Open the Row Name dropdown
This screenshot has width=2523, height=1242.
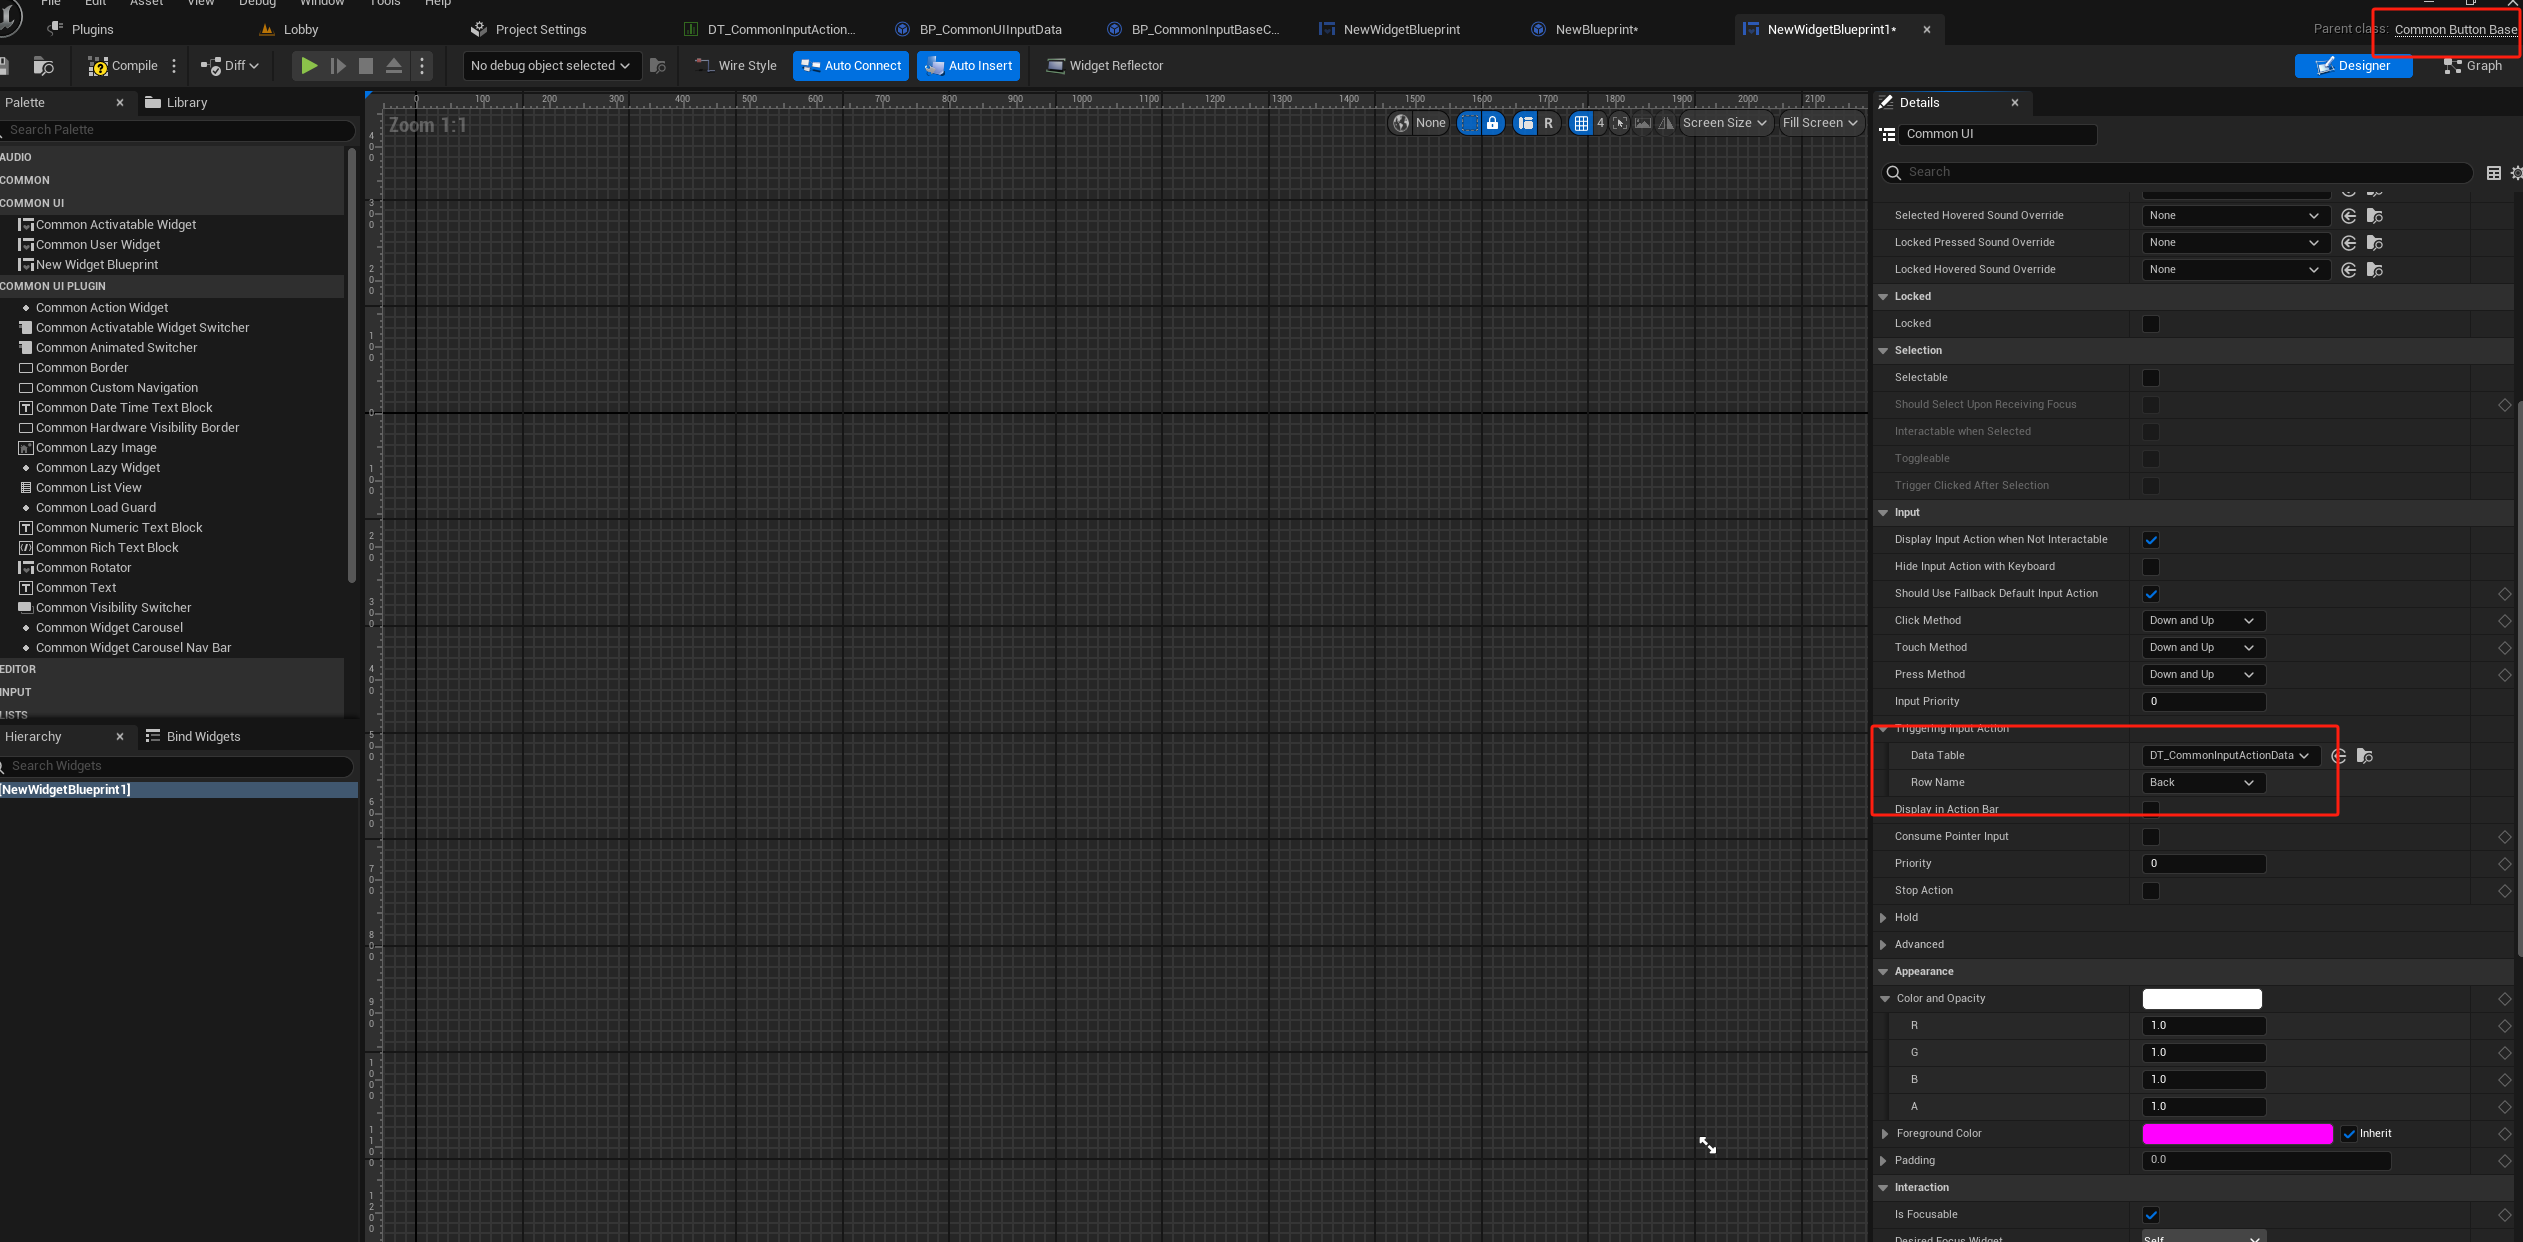2203,783
